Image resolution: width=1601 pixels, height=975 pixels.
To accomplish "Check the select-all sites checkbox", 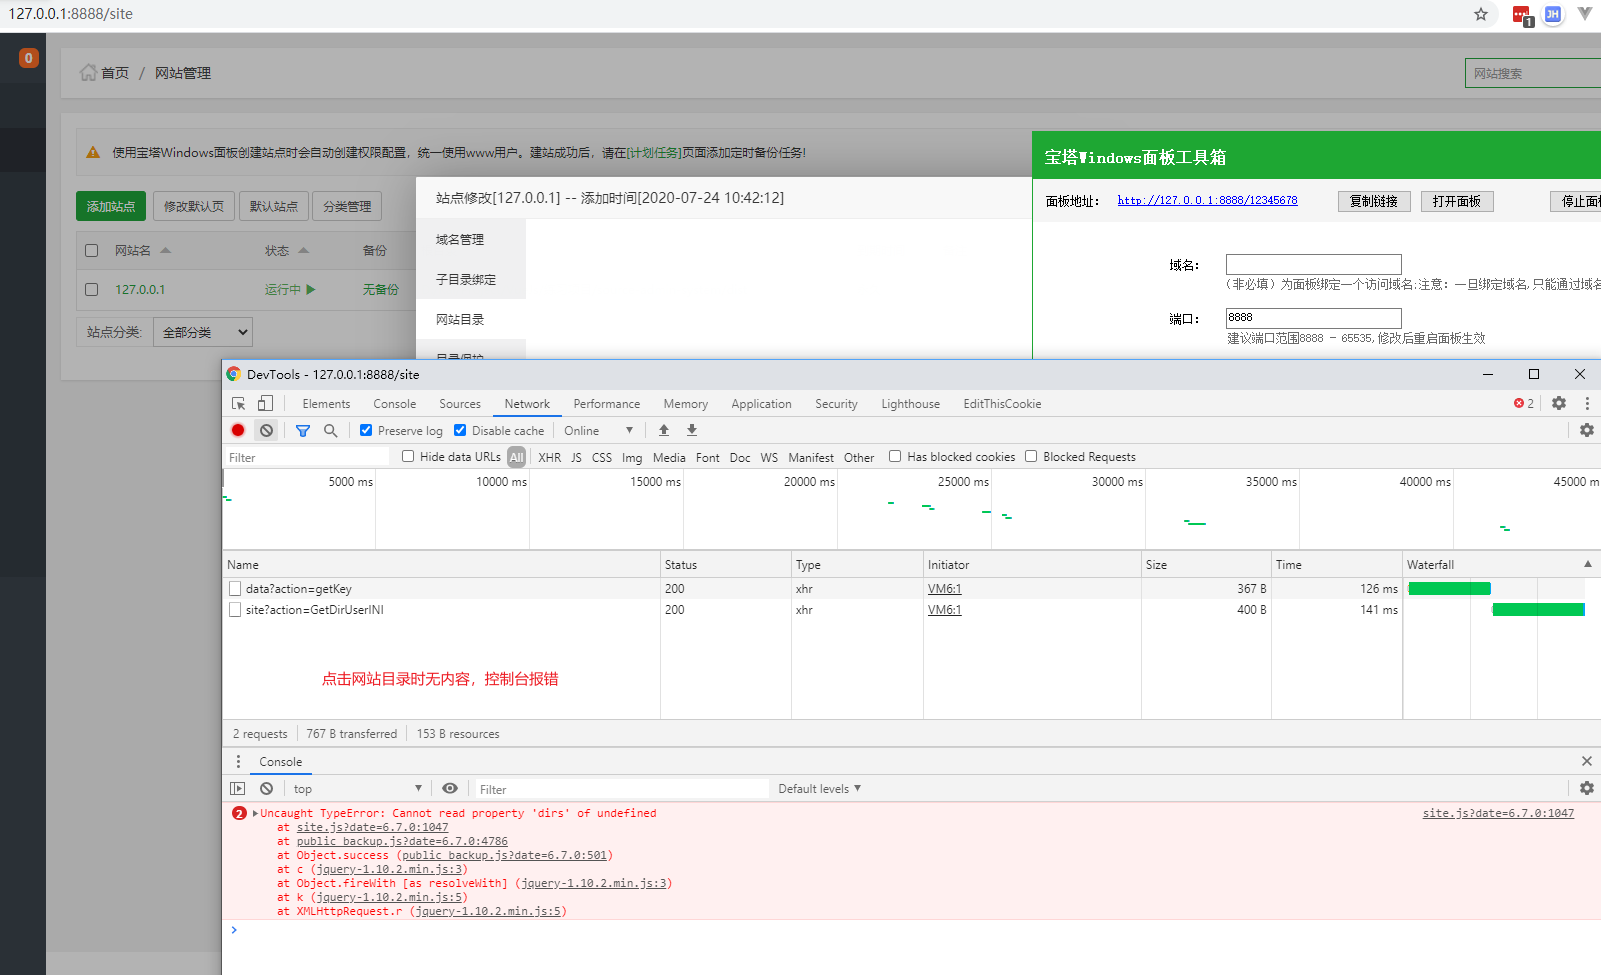I will pyautogui.click(x=92, y=250).
